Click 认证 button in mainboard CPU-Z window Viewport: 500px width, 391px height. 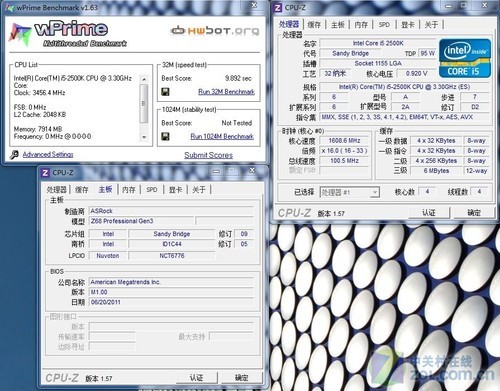click(x=196, y=377)
